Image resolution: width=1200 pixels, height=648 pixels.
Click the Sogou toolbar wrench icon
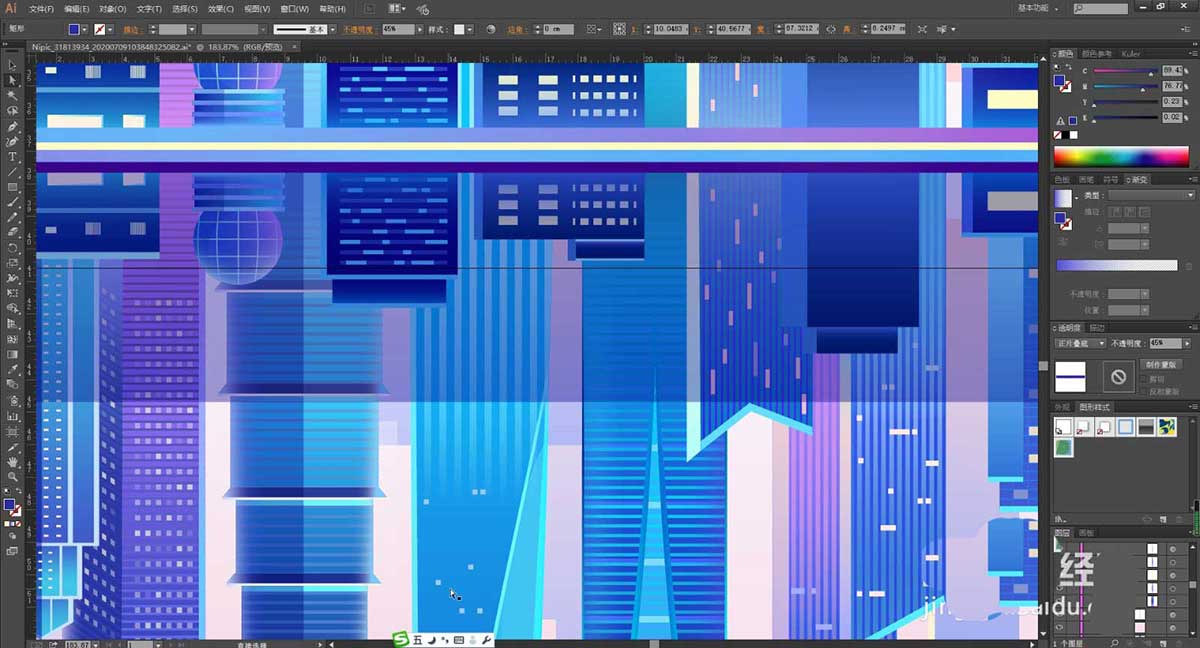pyautogui.click(x=487, y=639)
